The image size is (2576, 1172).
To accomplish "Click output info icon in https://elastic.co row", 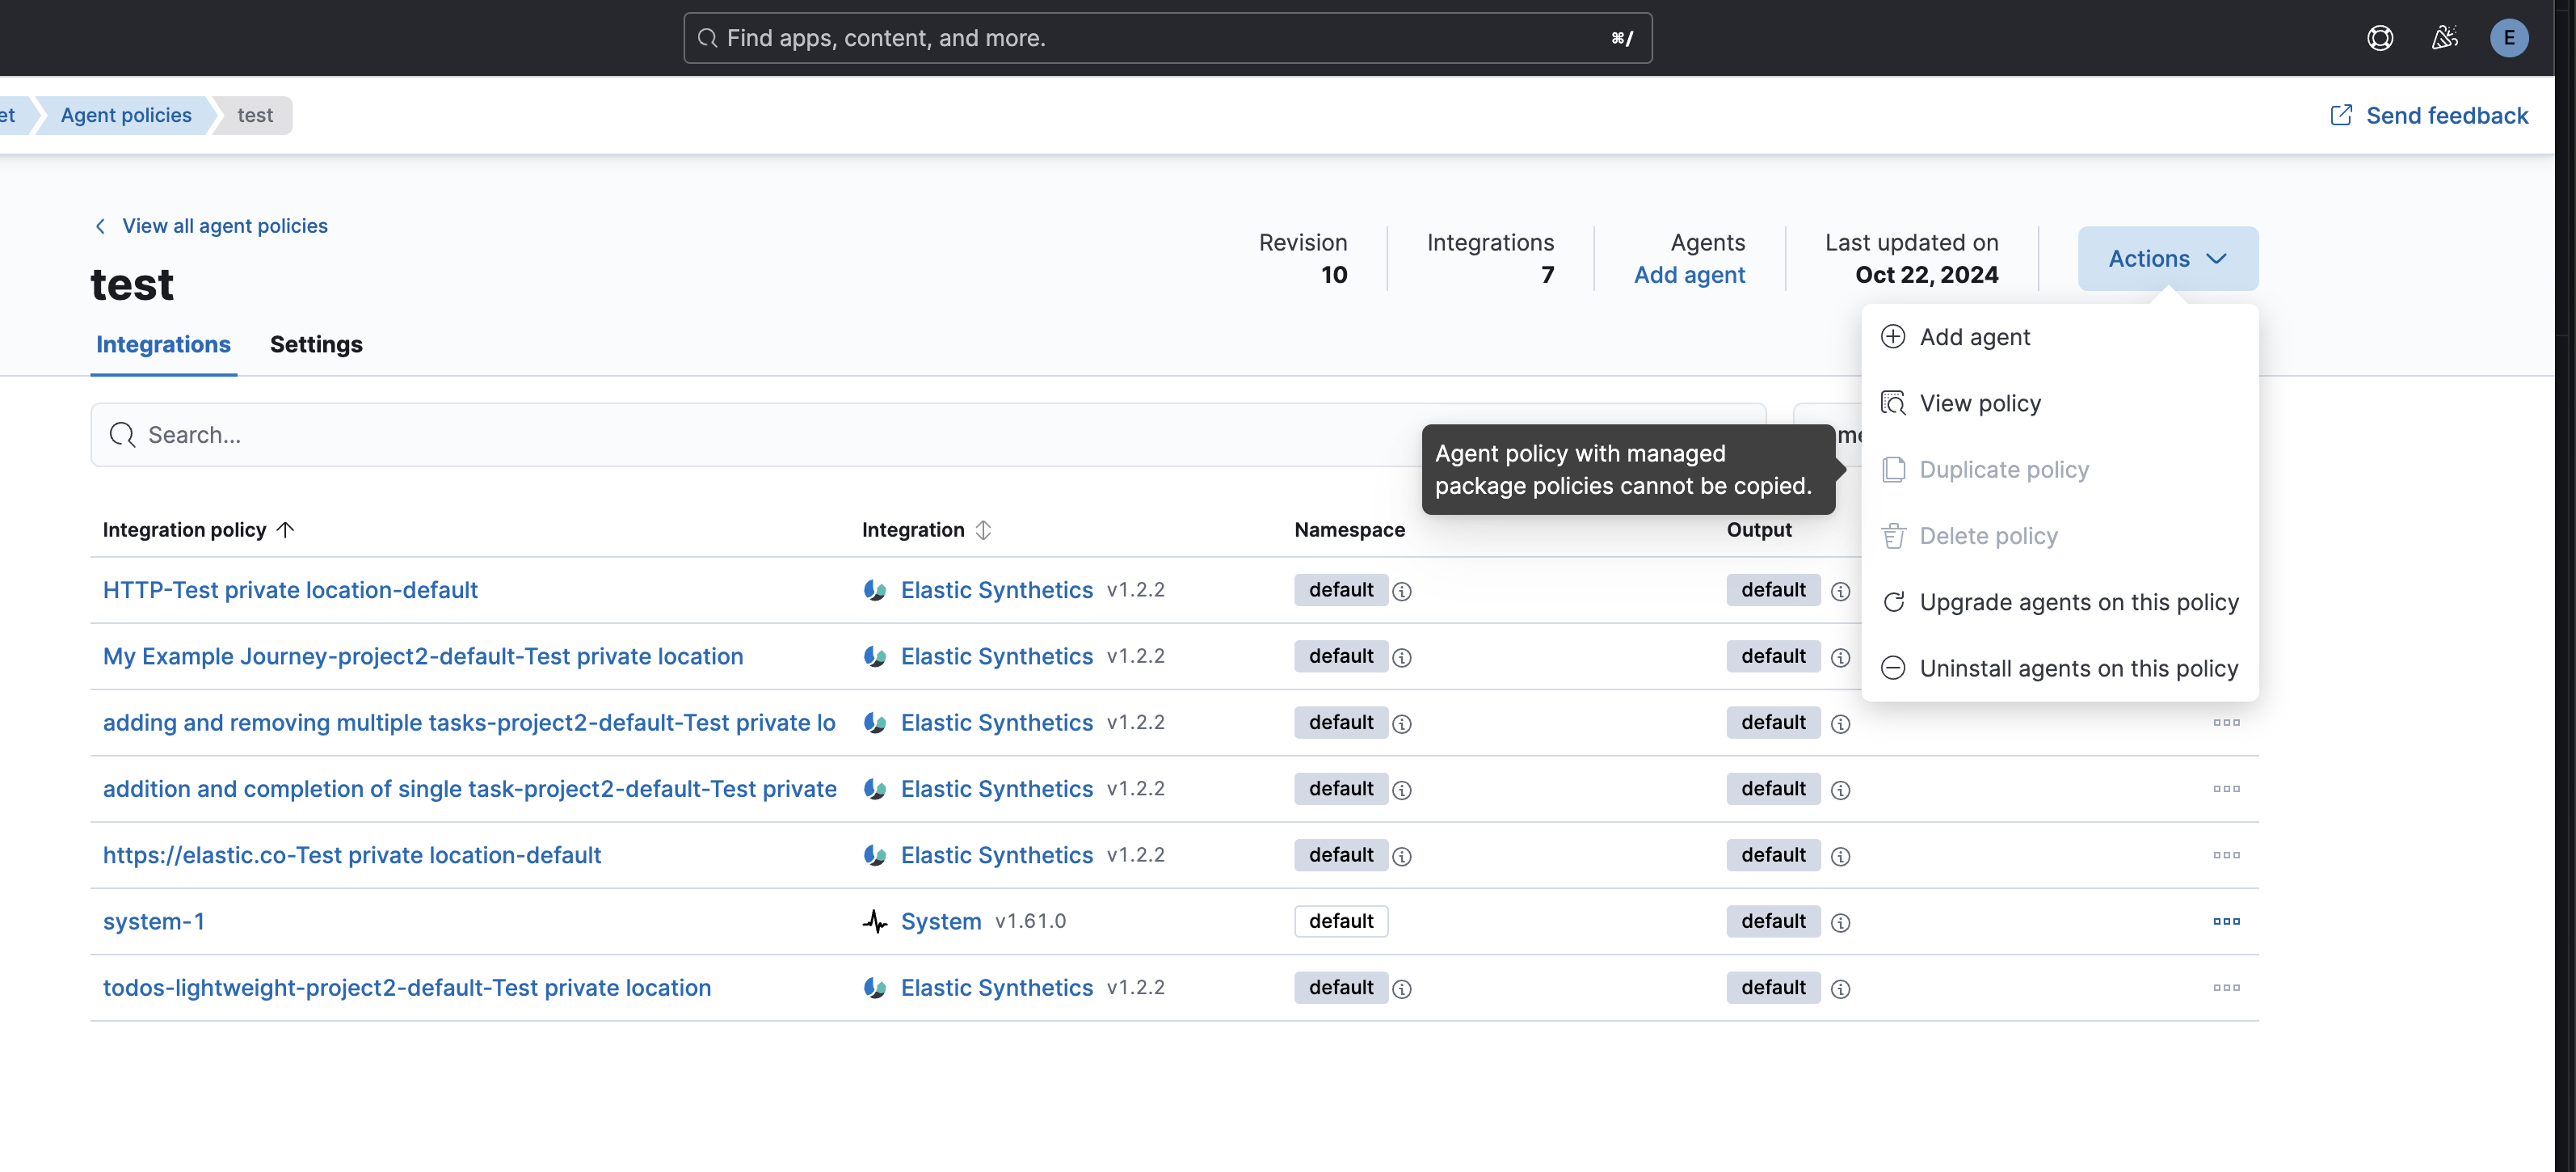I will point(1840,856).
